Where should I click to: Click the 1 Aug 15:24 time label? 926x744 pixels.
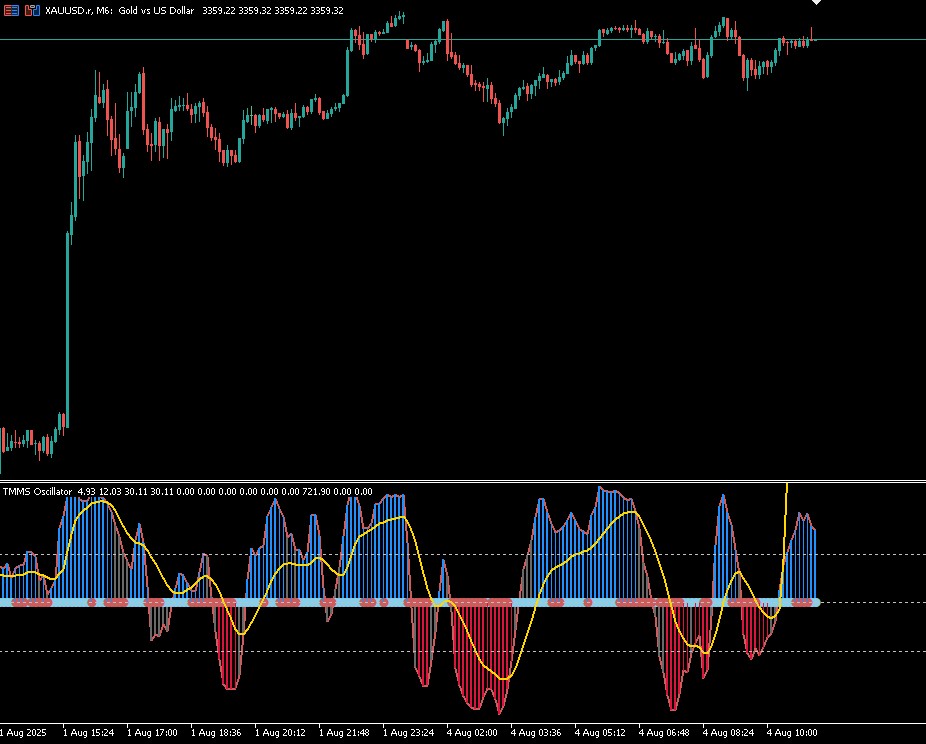[89, 733]
